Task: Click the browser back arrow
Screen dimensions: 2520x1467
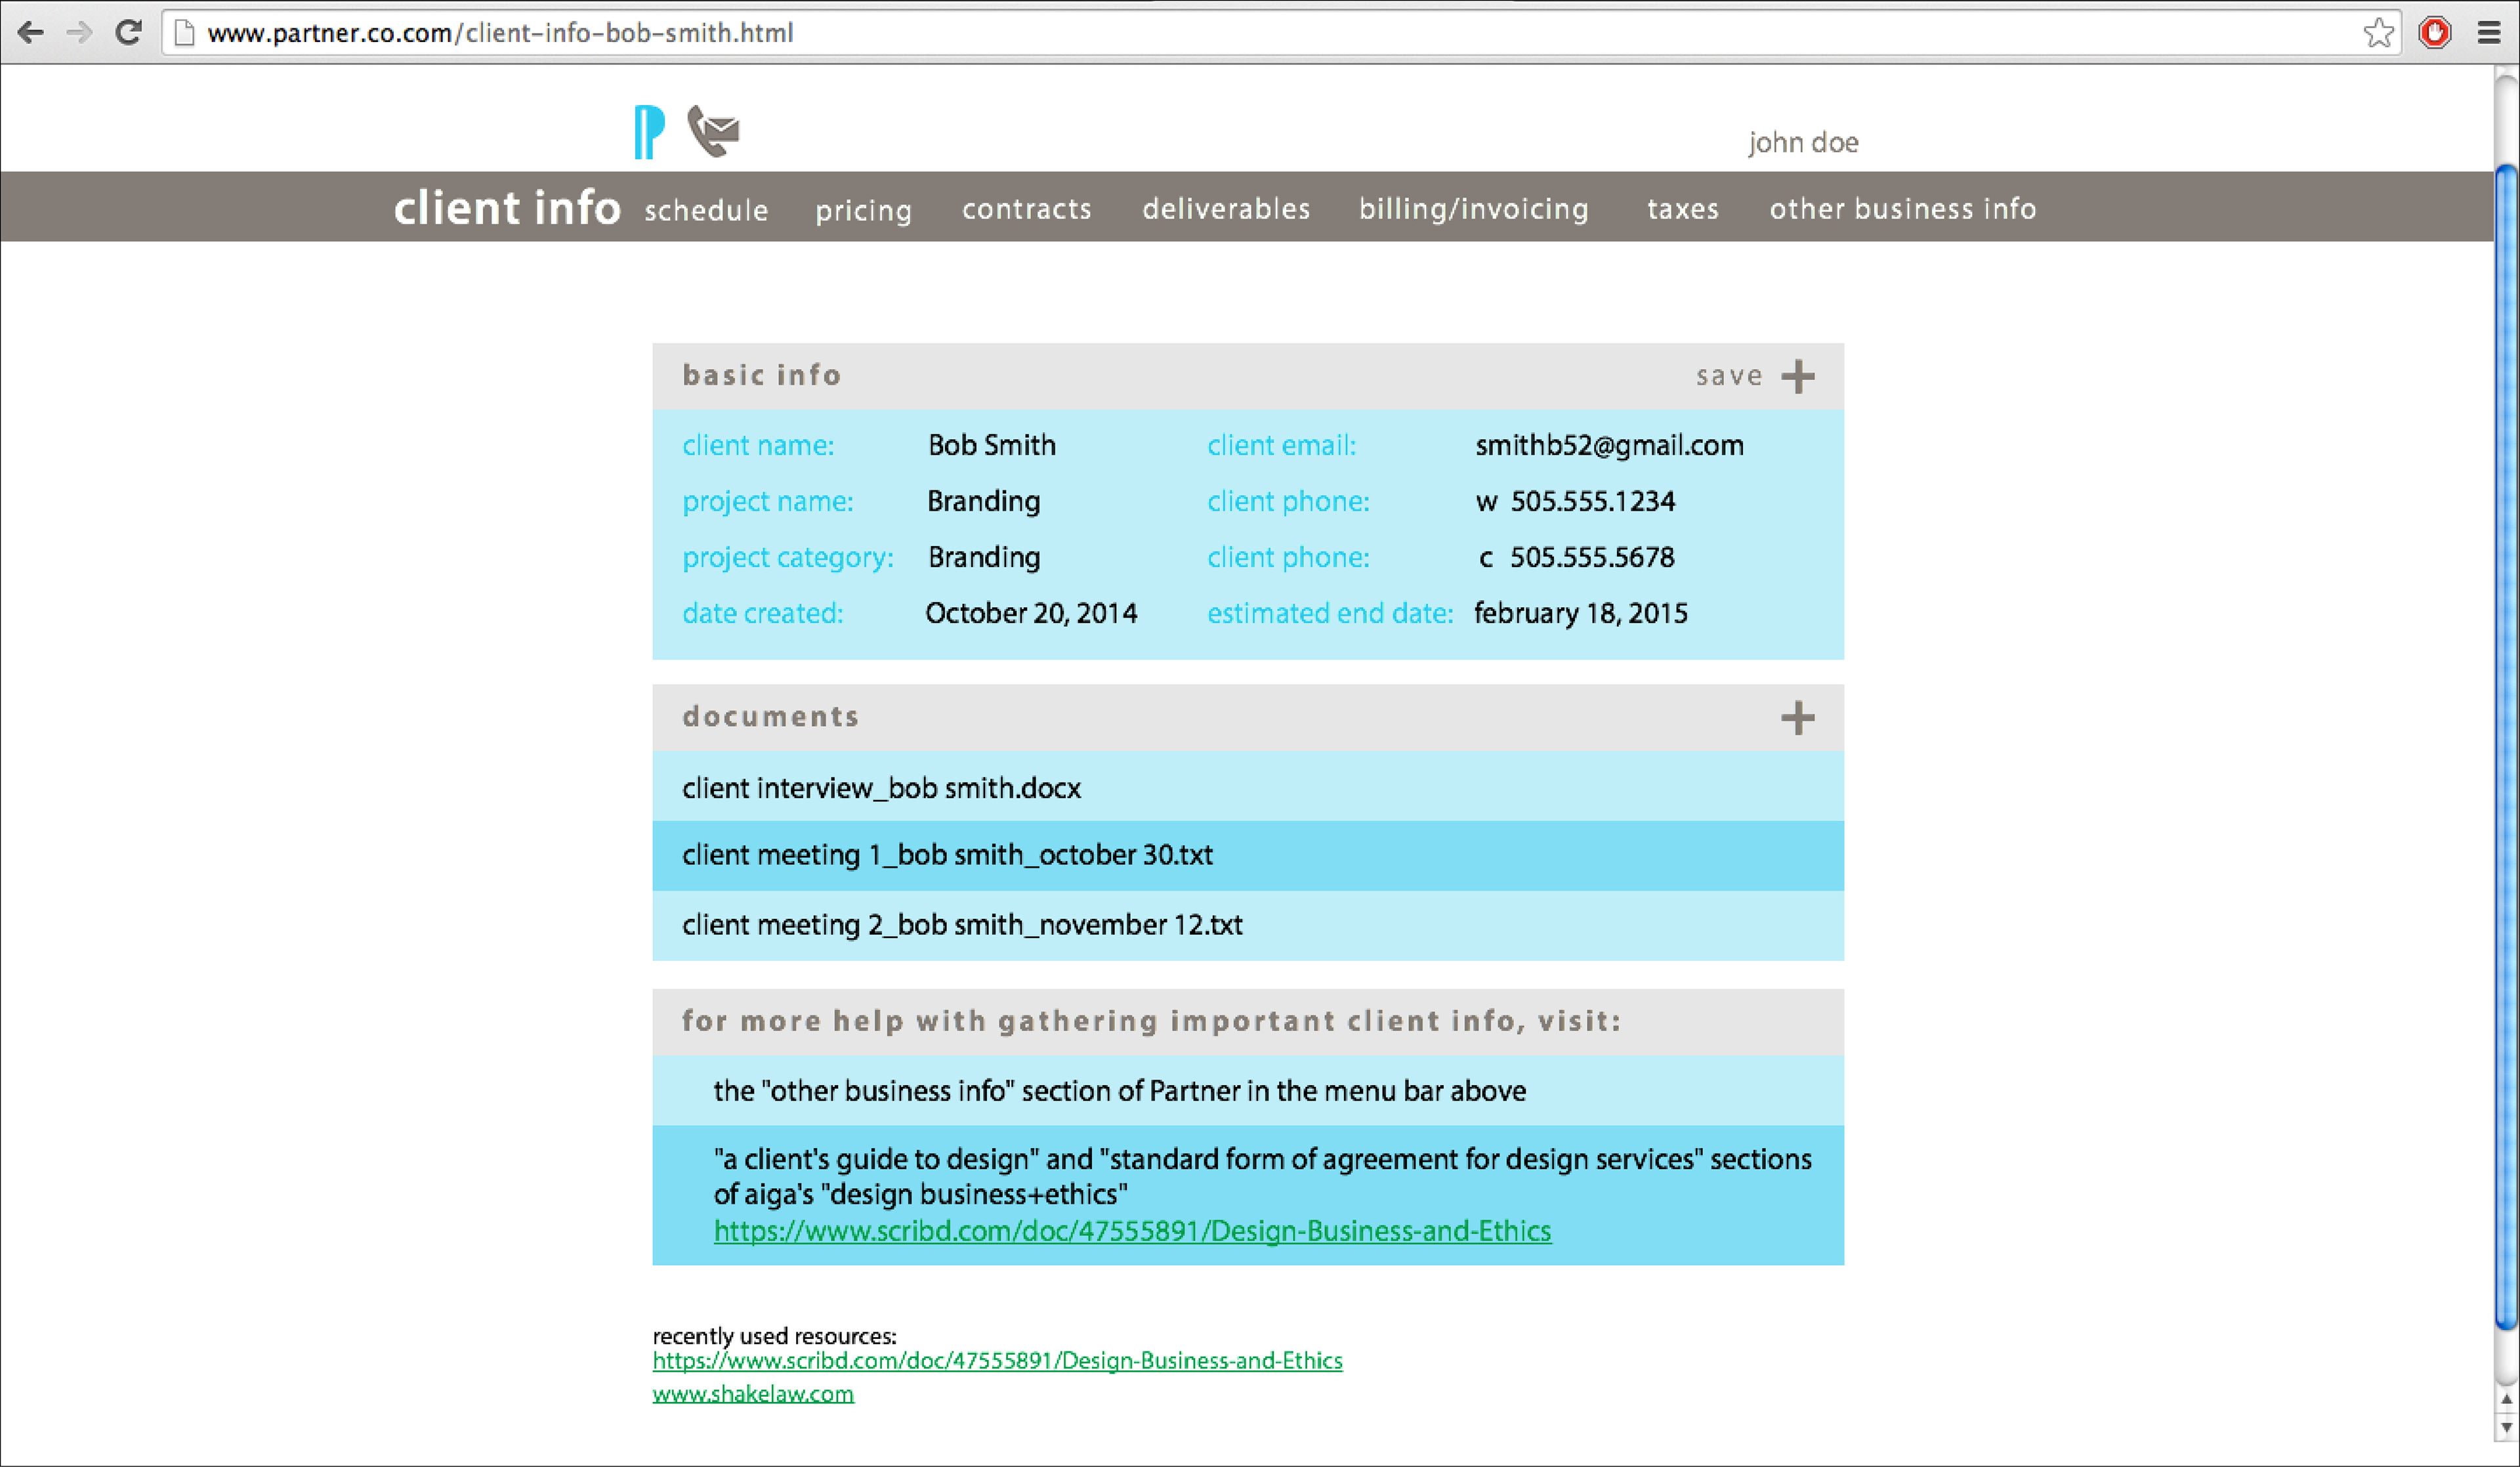Action: click(x=30, y=33)
